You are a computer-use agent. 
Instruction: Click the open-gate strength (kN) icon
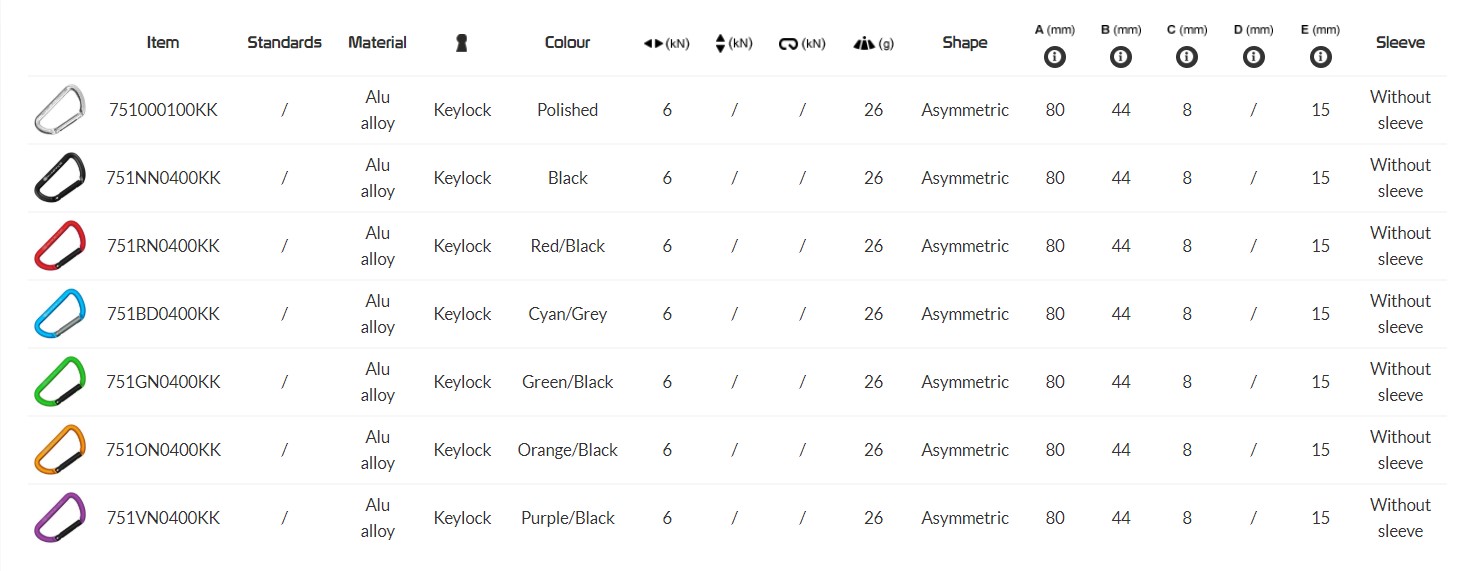click(788, 43)
